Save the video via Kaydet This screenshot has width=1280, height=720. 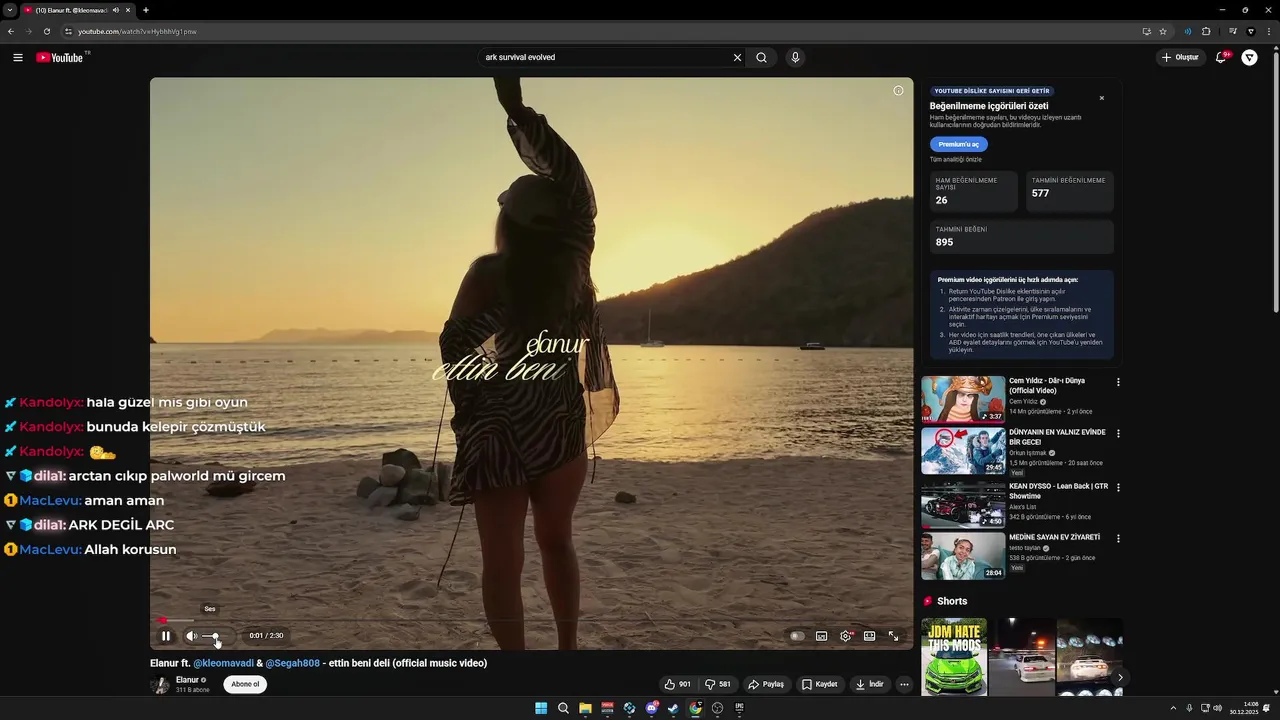[820, 685]
